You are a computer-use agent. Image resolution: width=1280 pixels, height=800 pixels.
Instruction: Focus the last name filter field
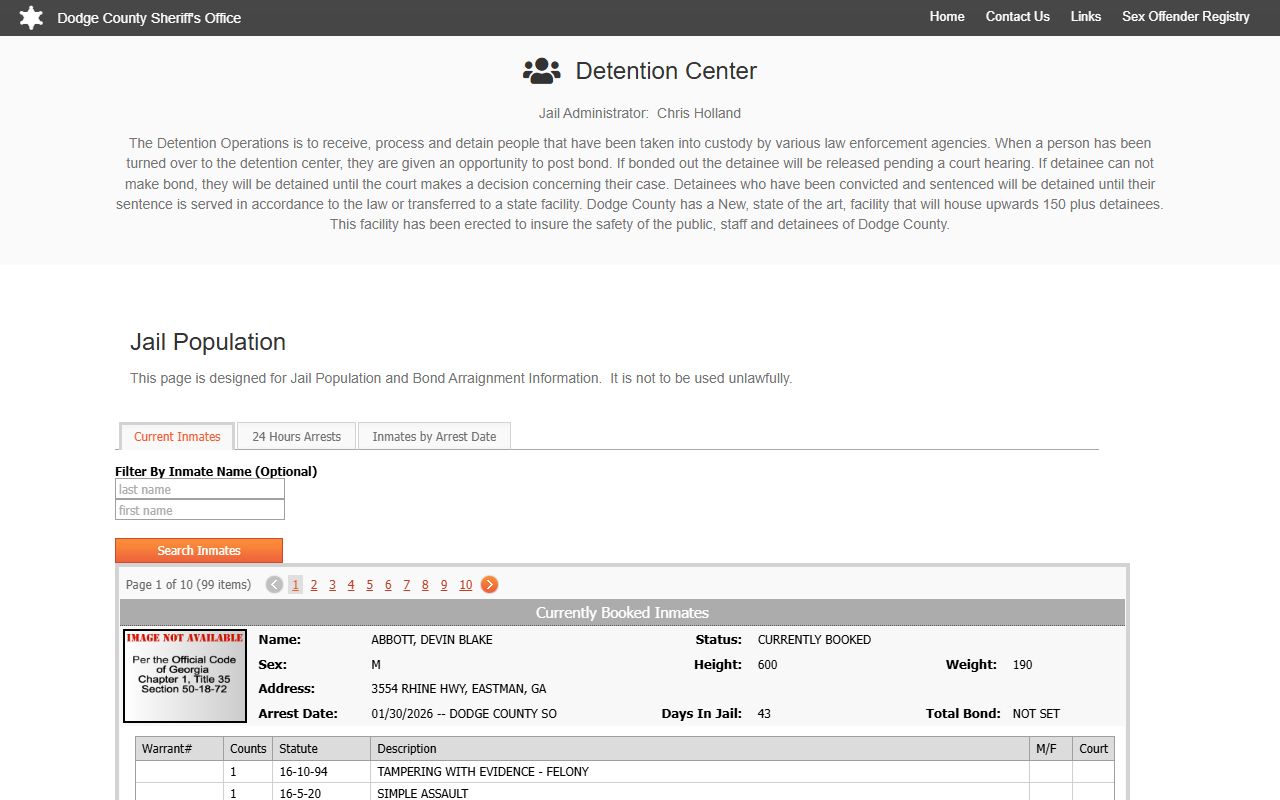point(200,489)
